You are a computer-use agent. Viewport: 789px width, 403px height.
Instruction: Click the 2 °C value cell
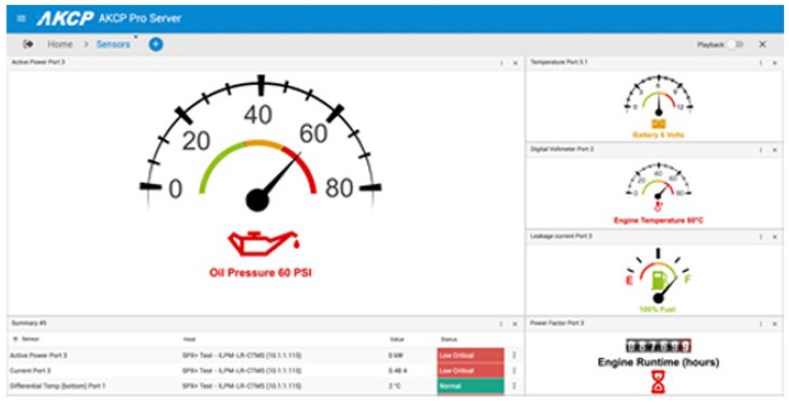[394, 386]
